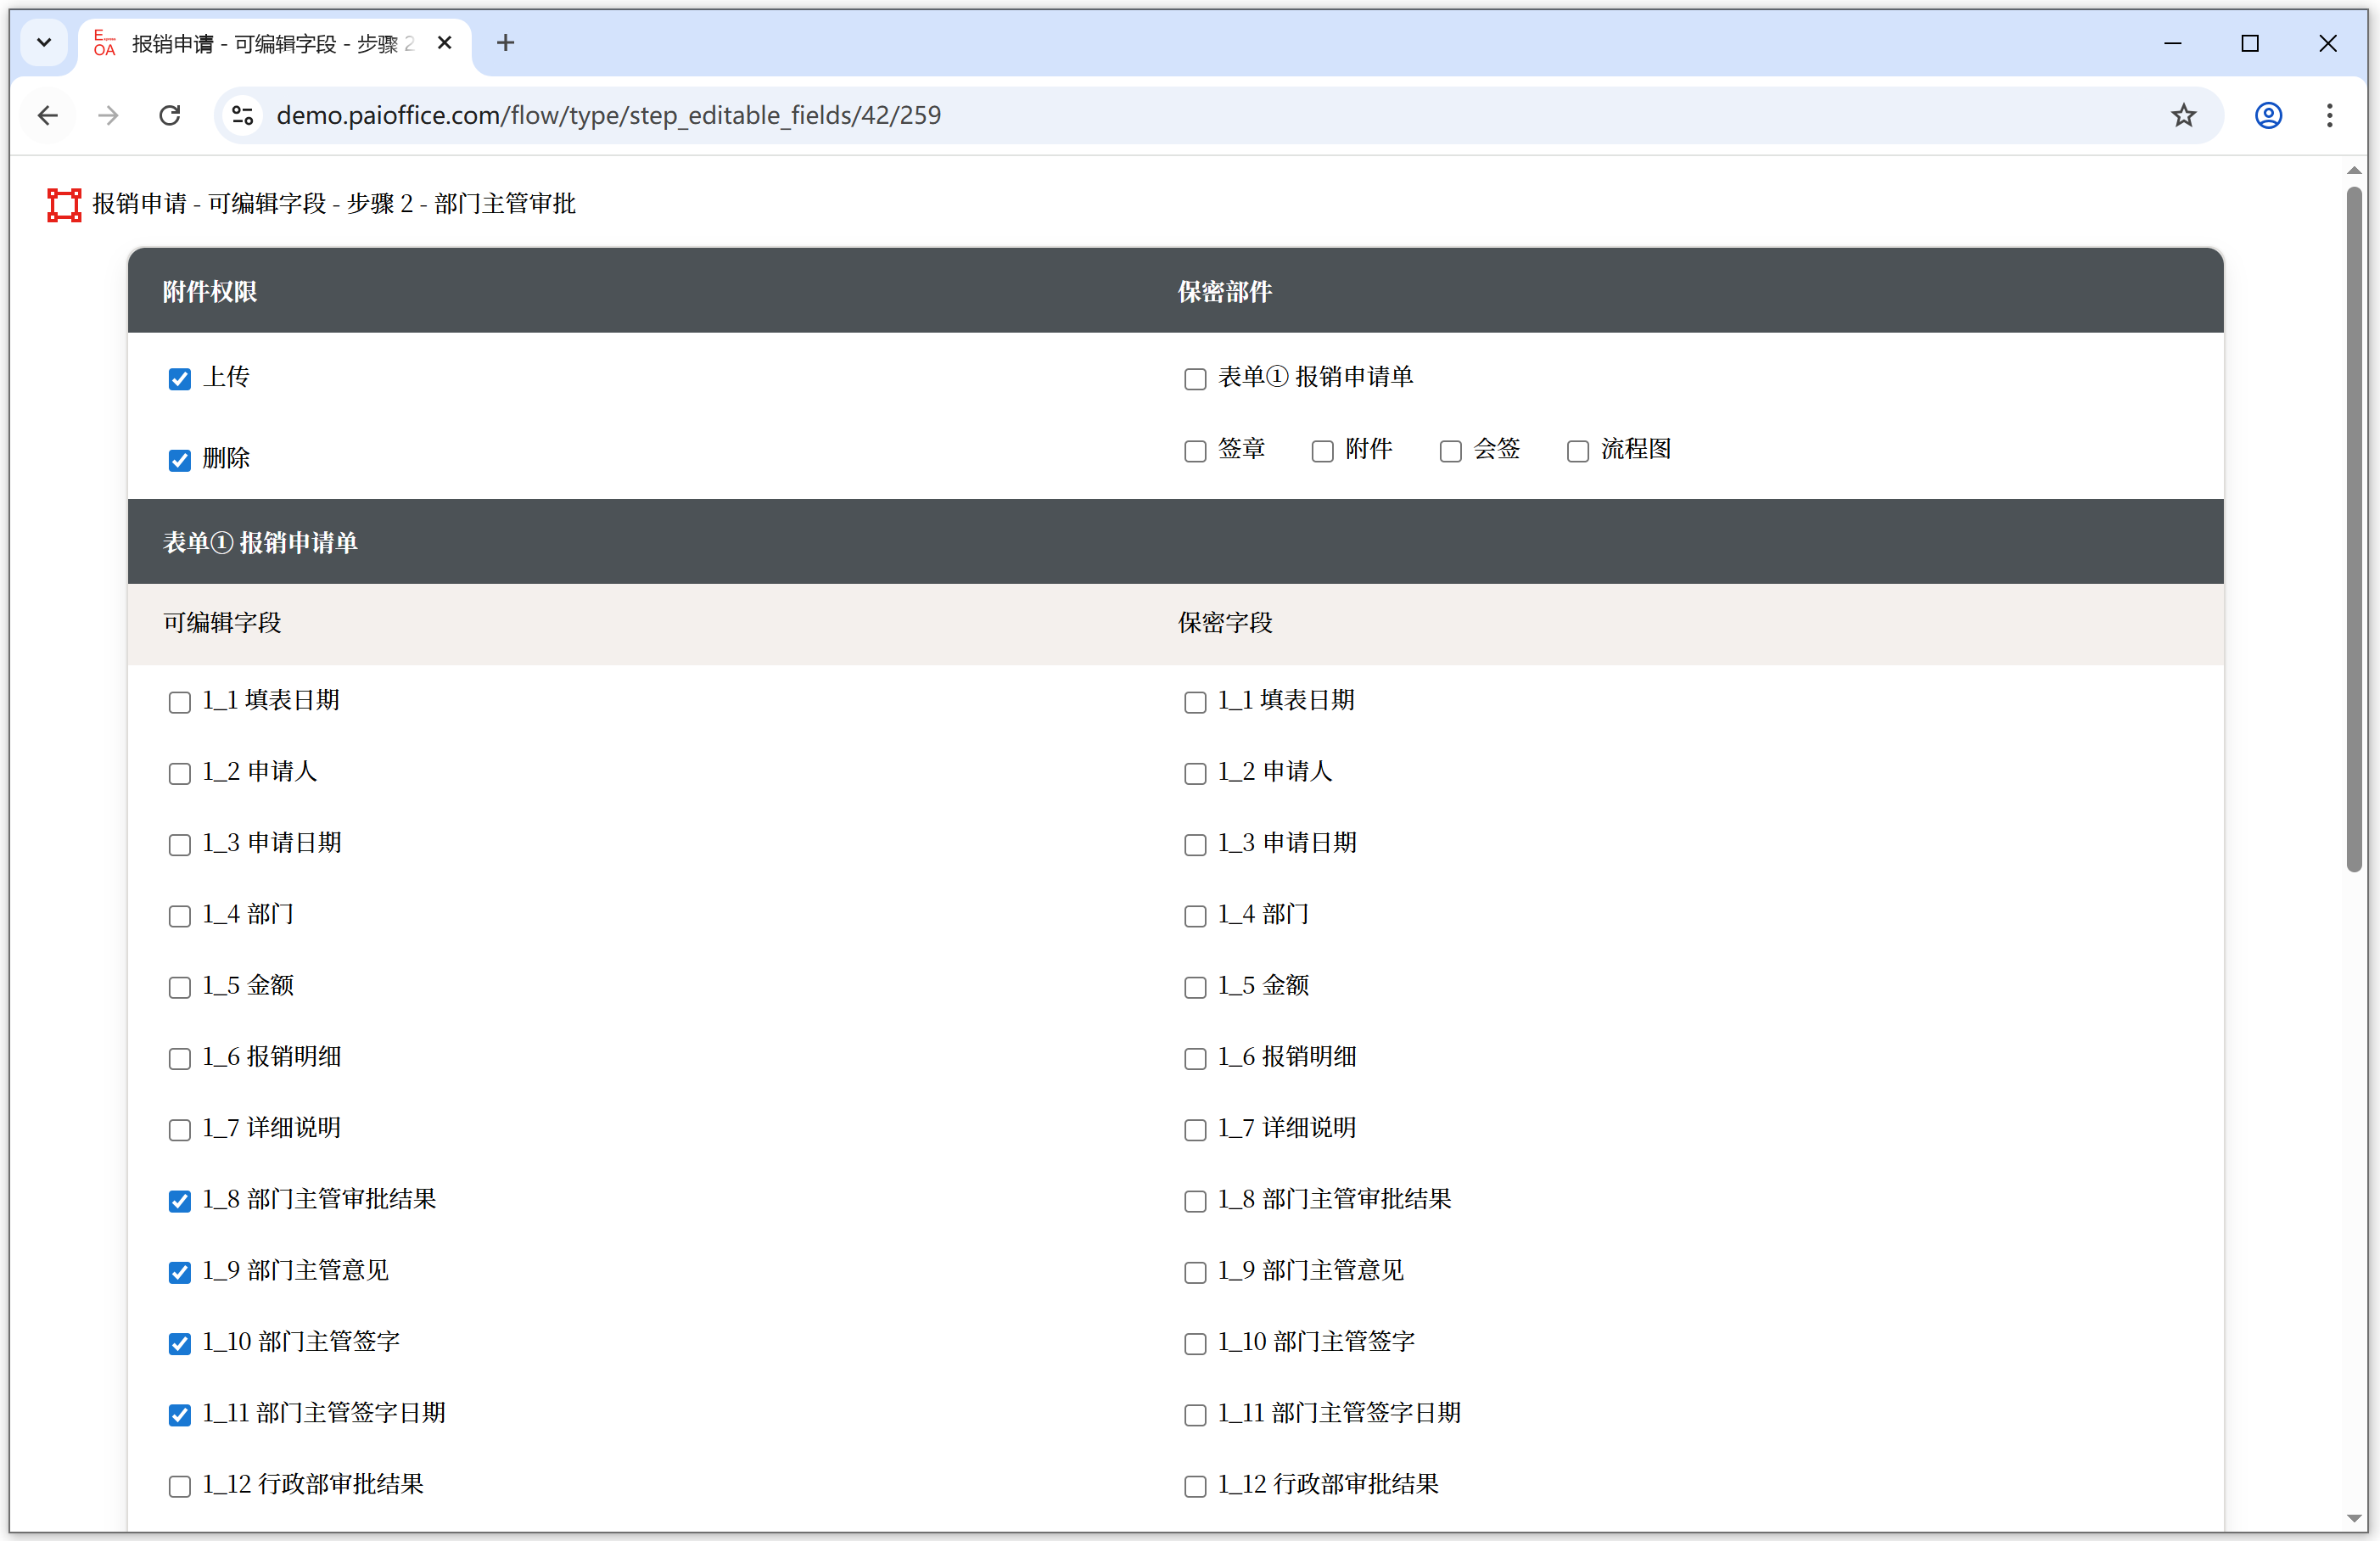Open the site information icon
The height and width of the screenshot is (1541, 2380).
point(243,115)
